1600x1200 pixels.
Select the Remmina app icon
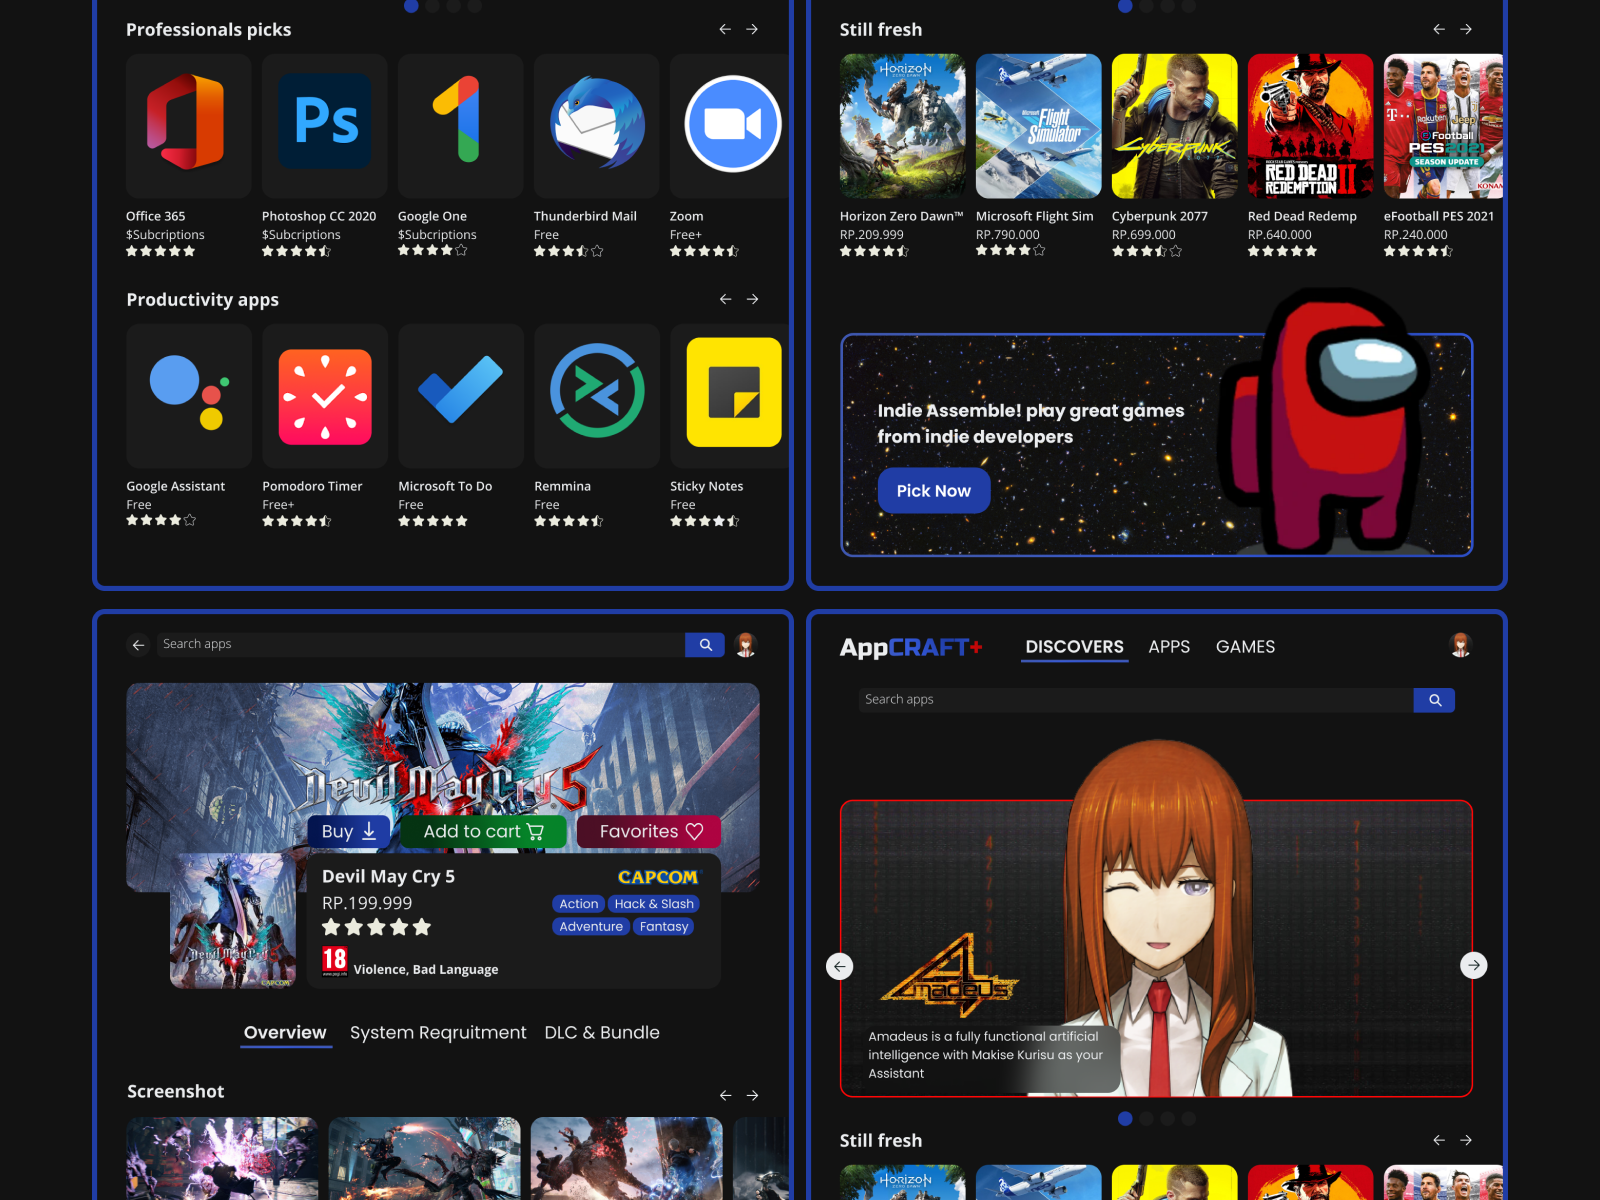coord(596,396)
